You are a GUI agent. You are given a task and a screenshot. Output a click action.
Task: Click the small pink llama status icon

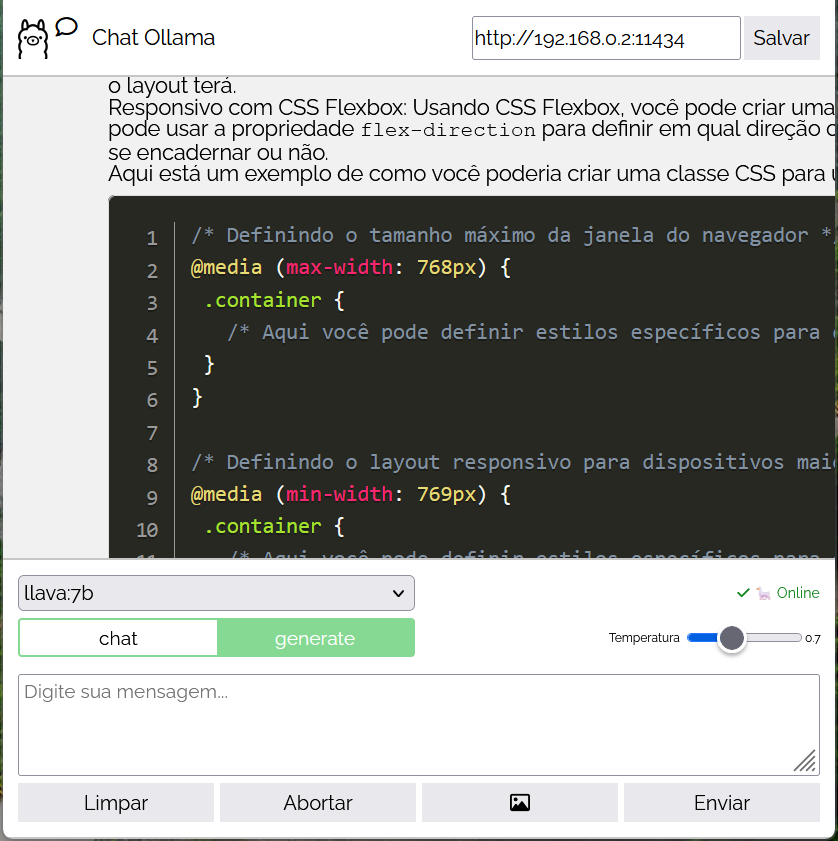(x=763, y=593)
